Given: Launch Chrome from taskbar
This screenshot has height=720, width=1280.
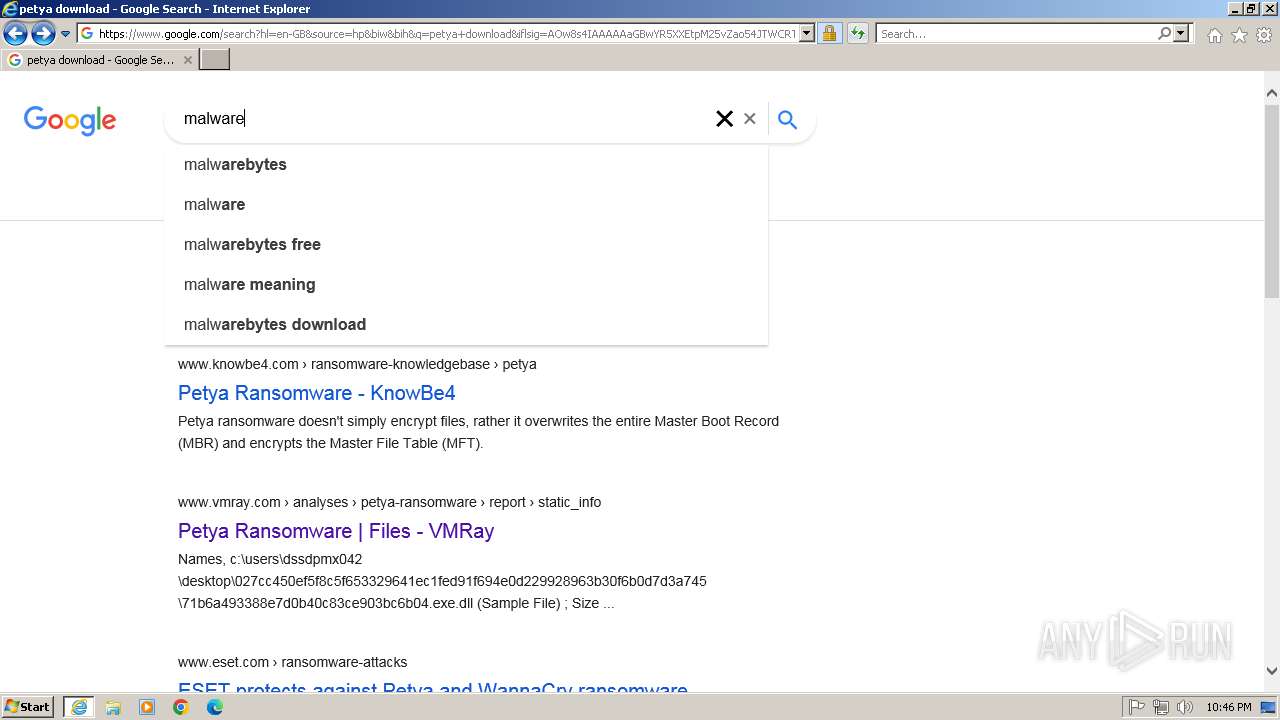Looking at the screenshot, I should (x=181, y=707).
